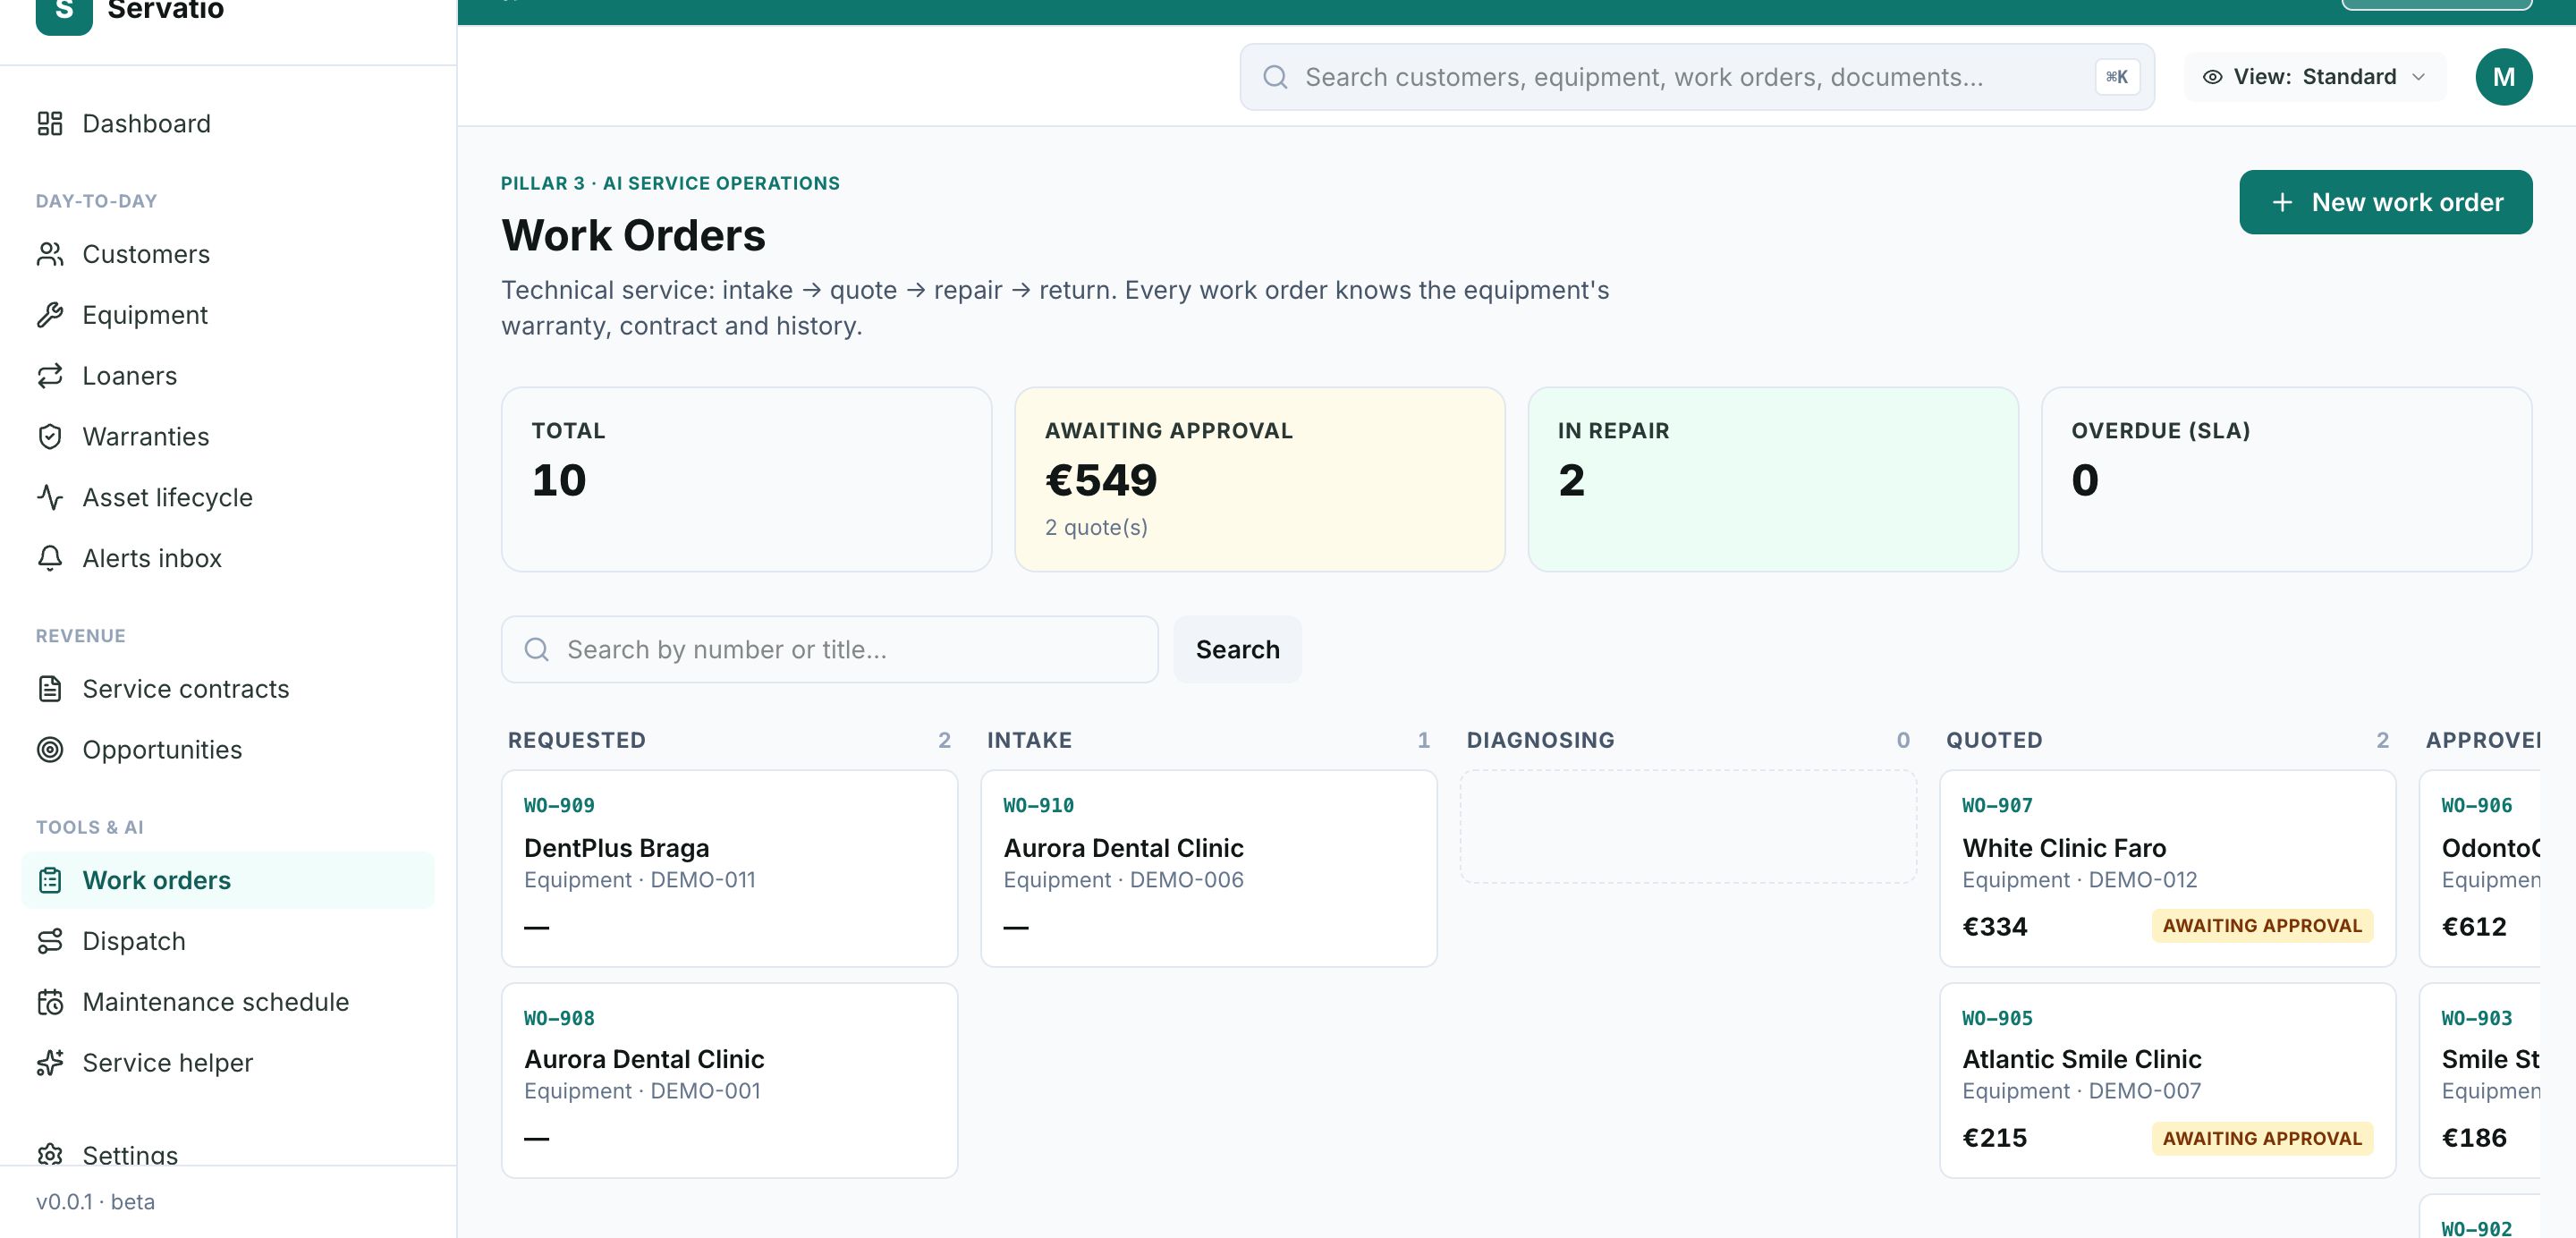The image size is (2576, 1238).
Task: Click the eye icon beside View
Action: [x=2213, y=77]
